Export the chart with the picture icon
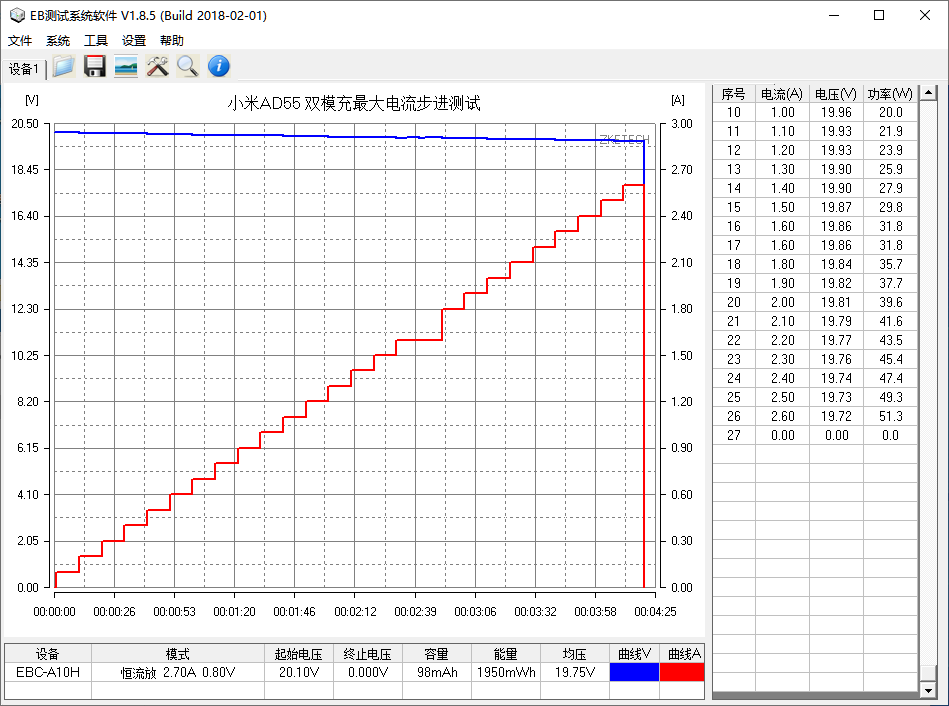The width and height of the screenshot is (949, 706). click(x=126, y=66)
